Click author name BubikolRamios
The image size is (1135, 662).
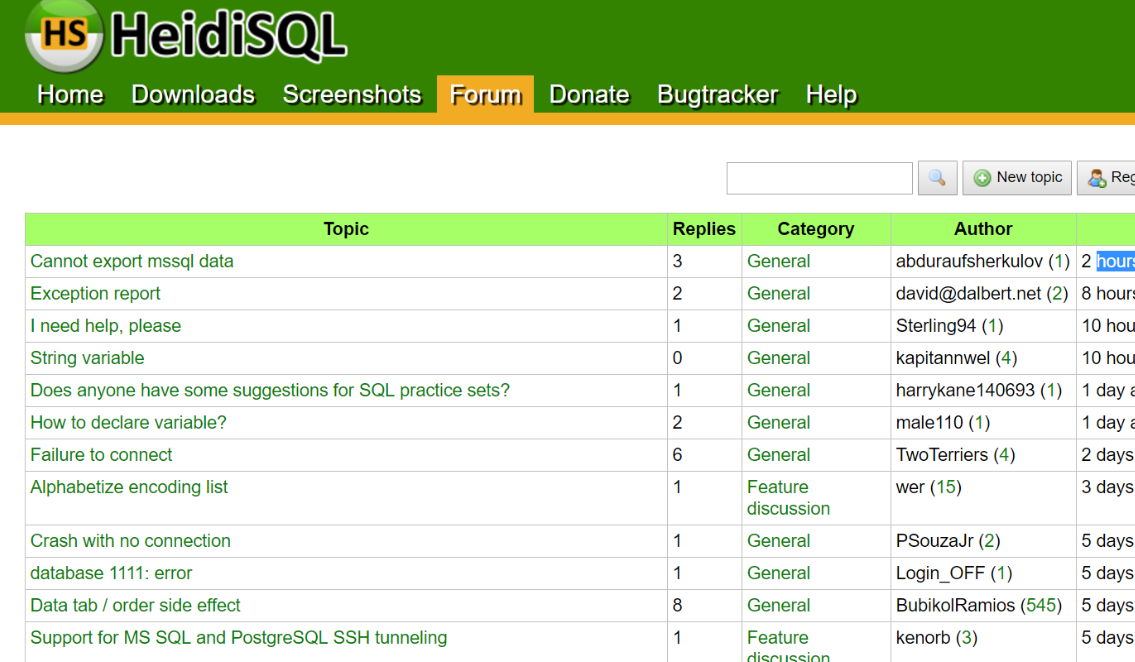coord(955,606)
